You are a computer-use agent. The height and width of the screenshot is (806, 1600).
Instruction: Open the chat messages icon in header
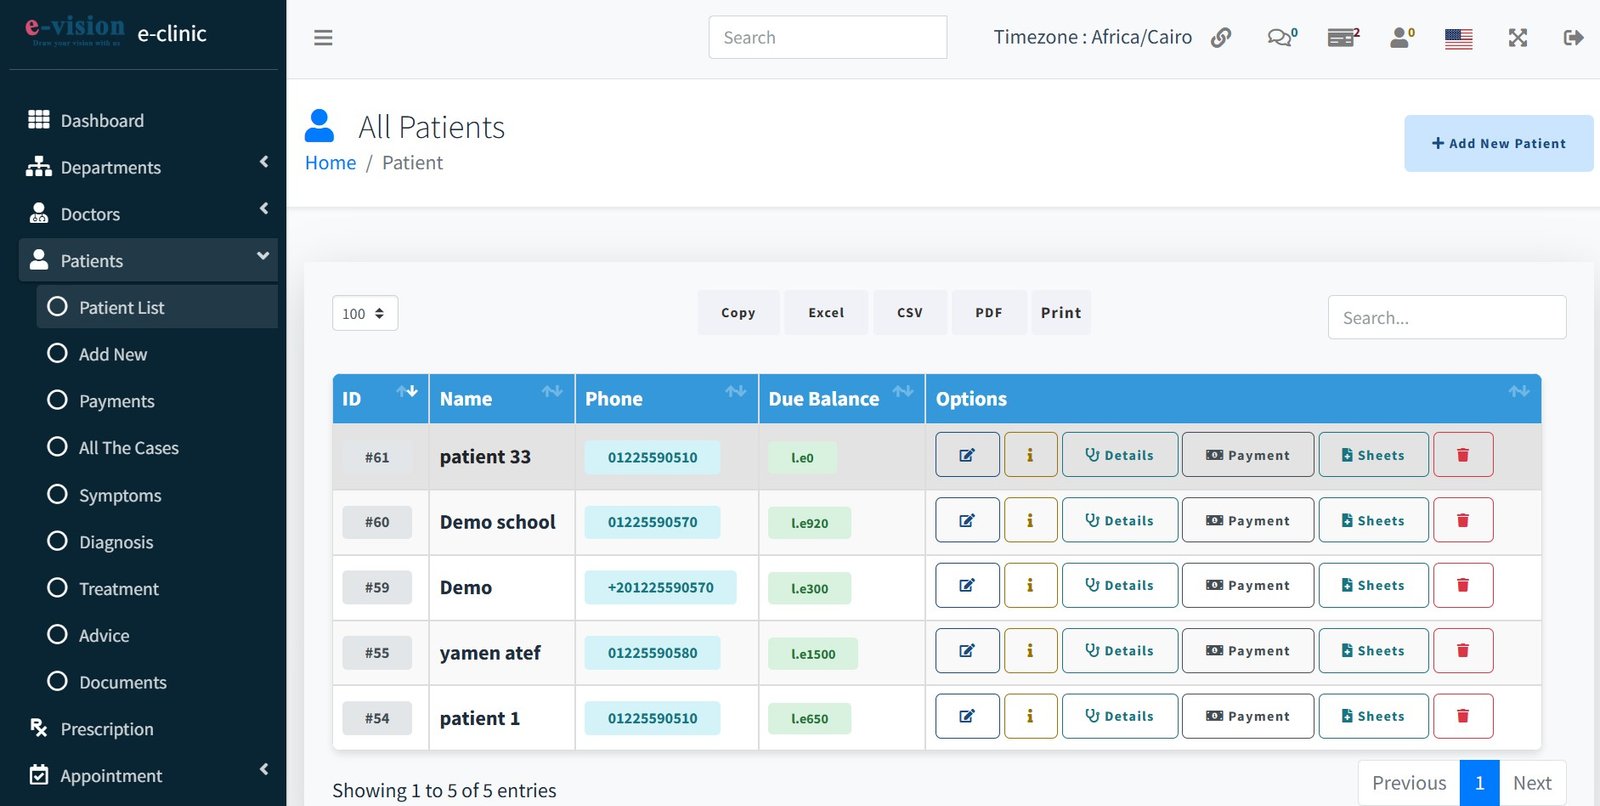(1280, 38)
